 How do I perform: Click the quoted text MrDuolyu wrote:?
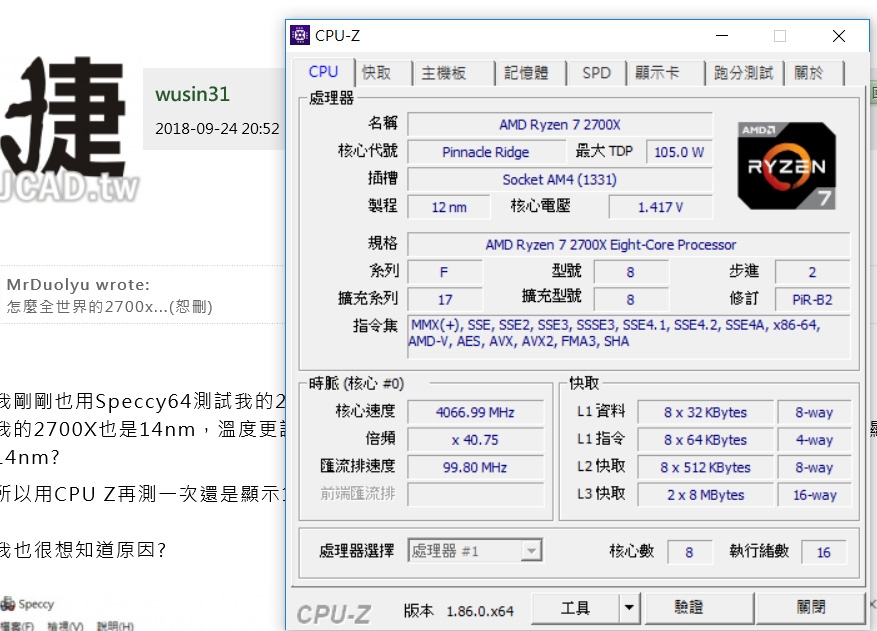(78, 285)
